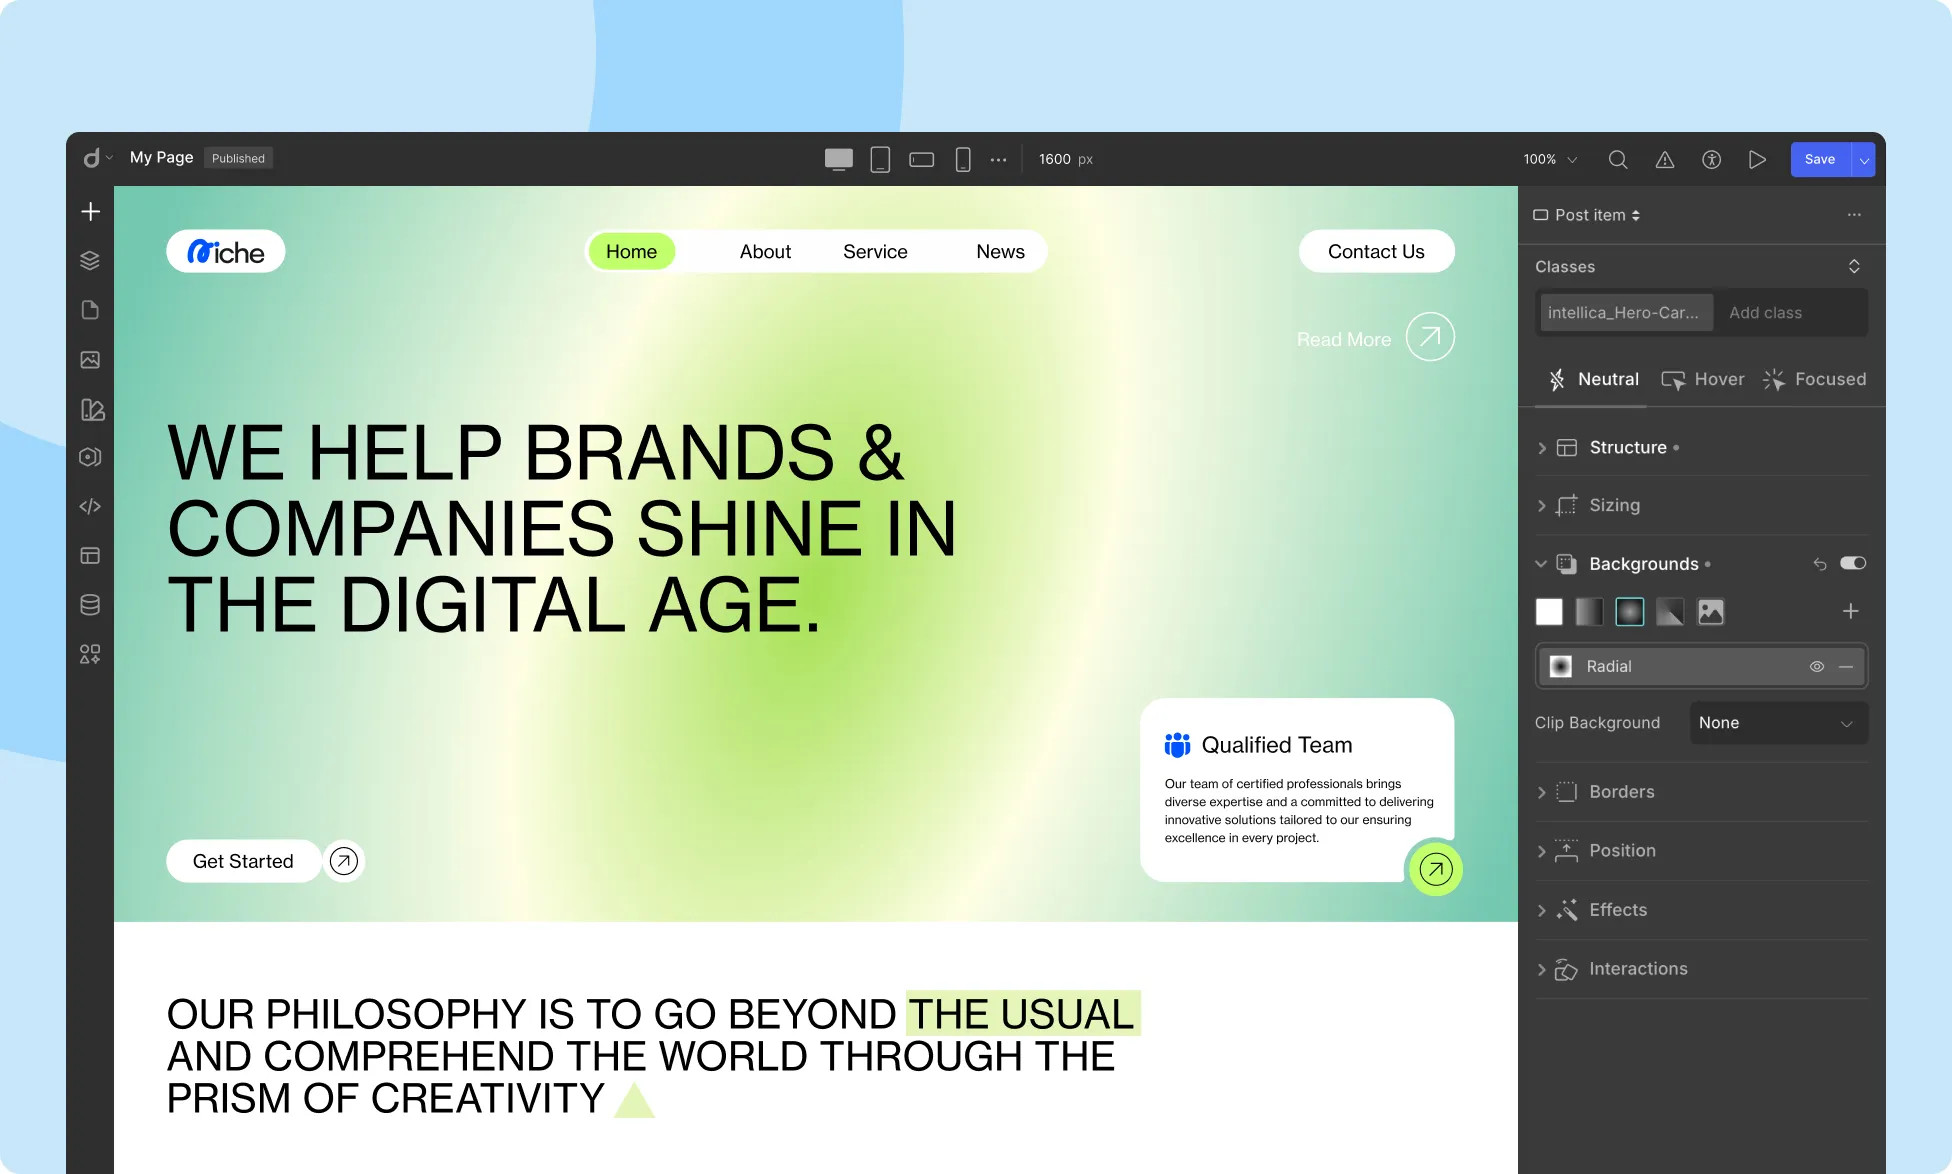Open the Media images icon in sidebar
This screenshot has height=1174, width=1952.
pos(90,360)
